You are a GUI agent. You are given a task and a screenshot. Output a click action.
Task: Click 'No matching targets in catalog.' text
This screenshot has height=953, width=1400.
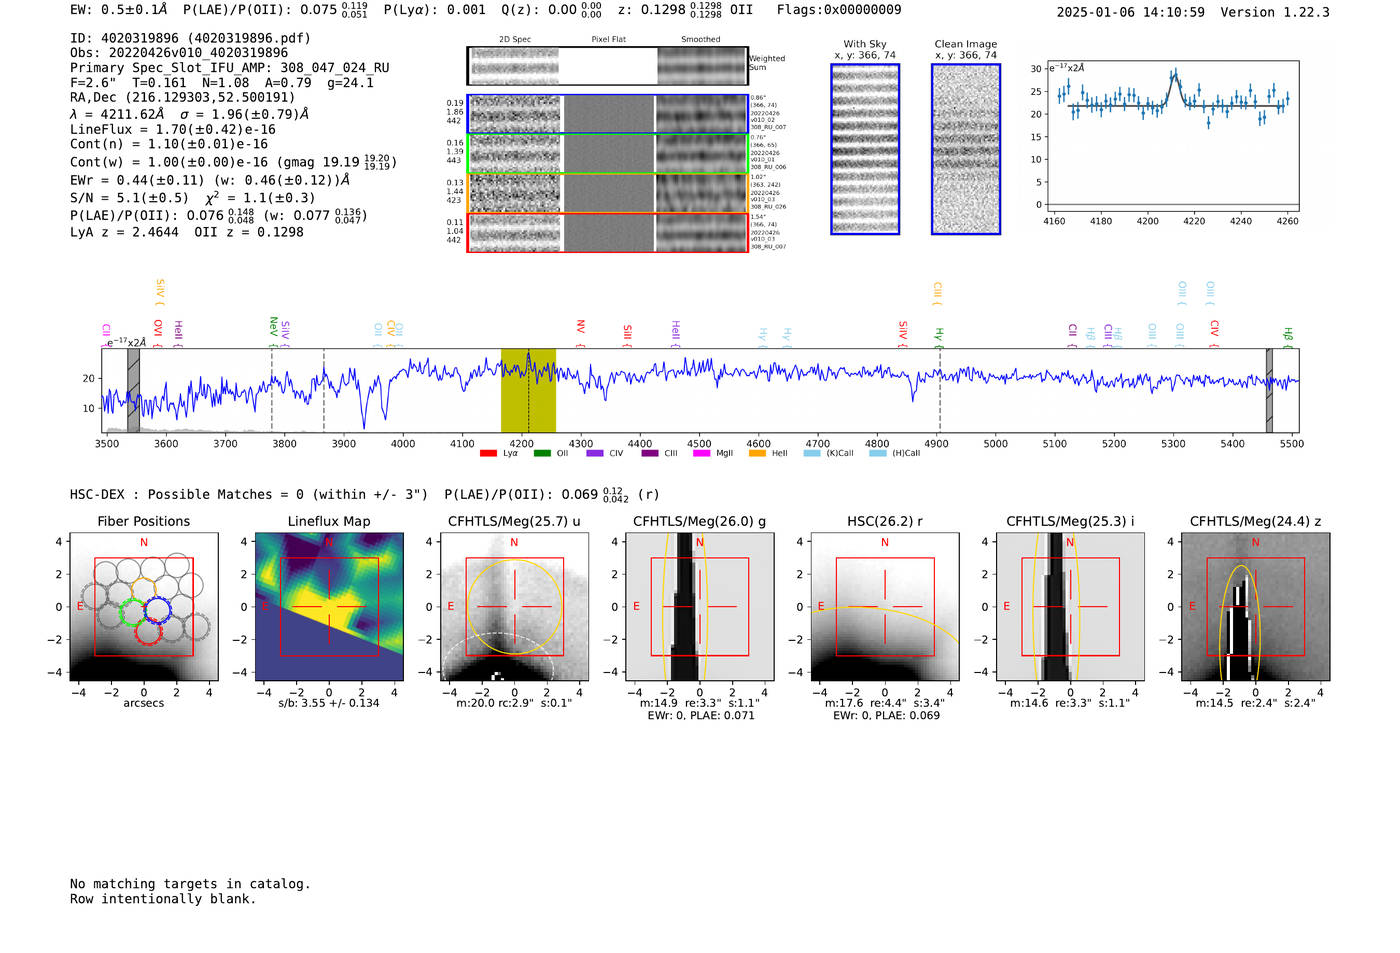[x=190, y=884]
